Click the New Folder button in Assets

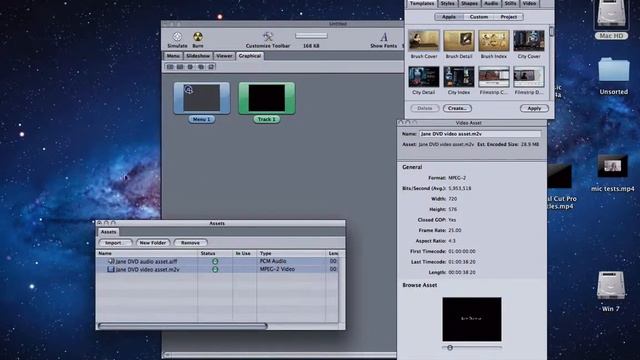click(x=153, y=242)
